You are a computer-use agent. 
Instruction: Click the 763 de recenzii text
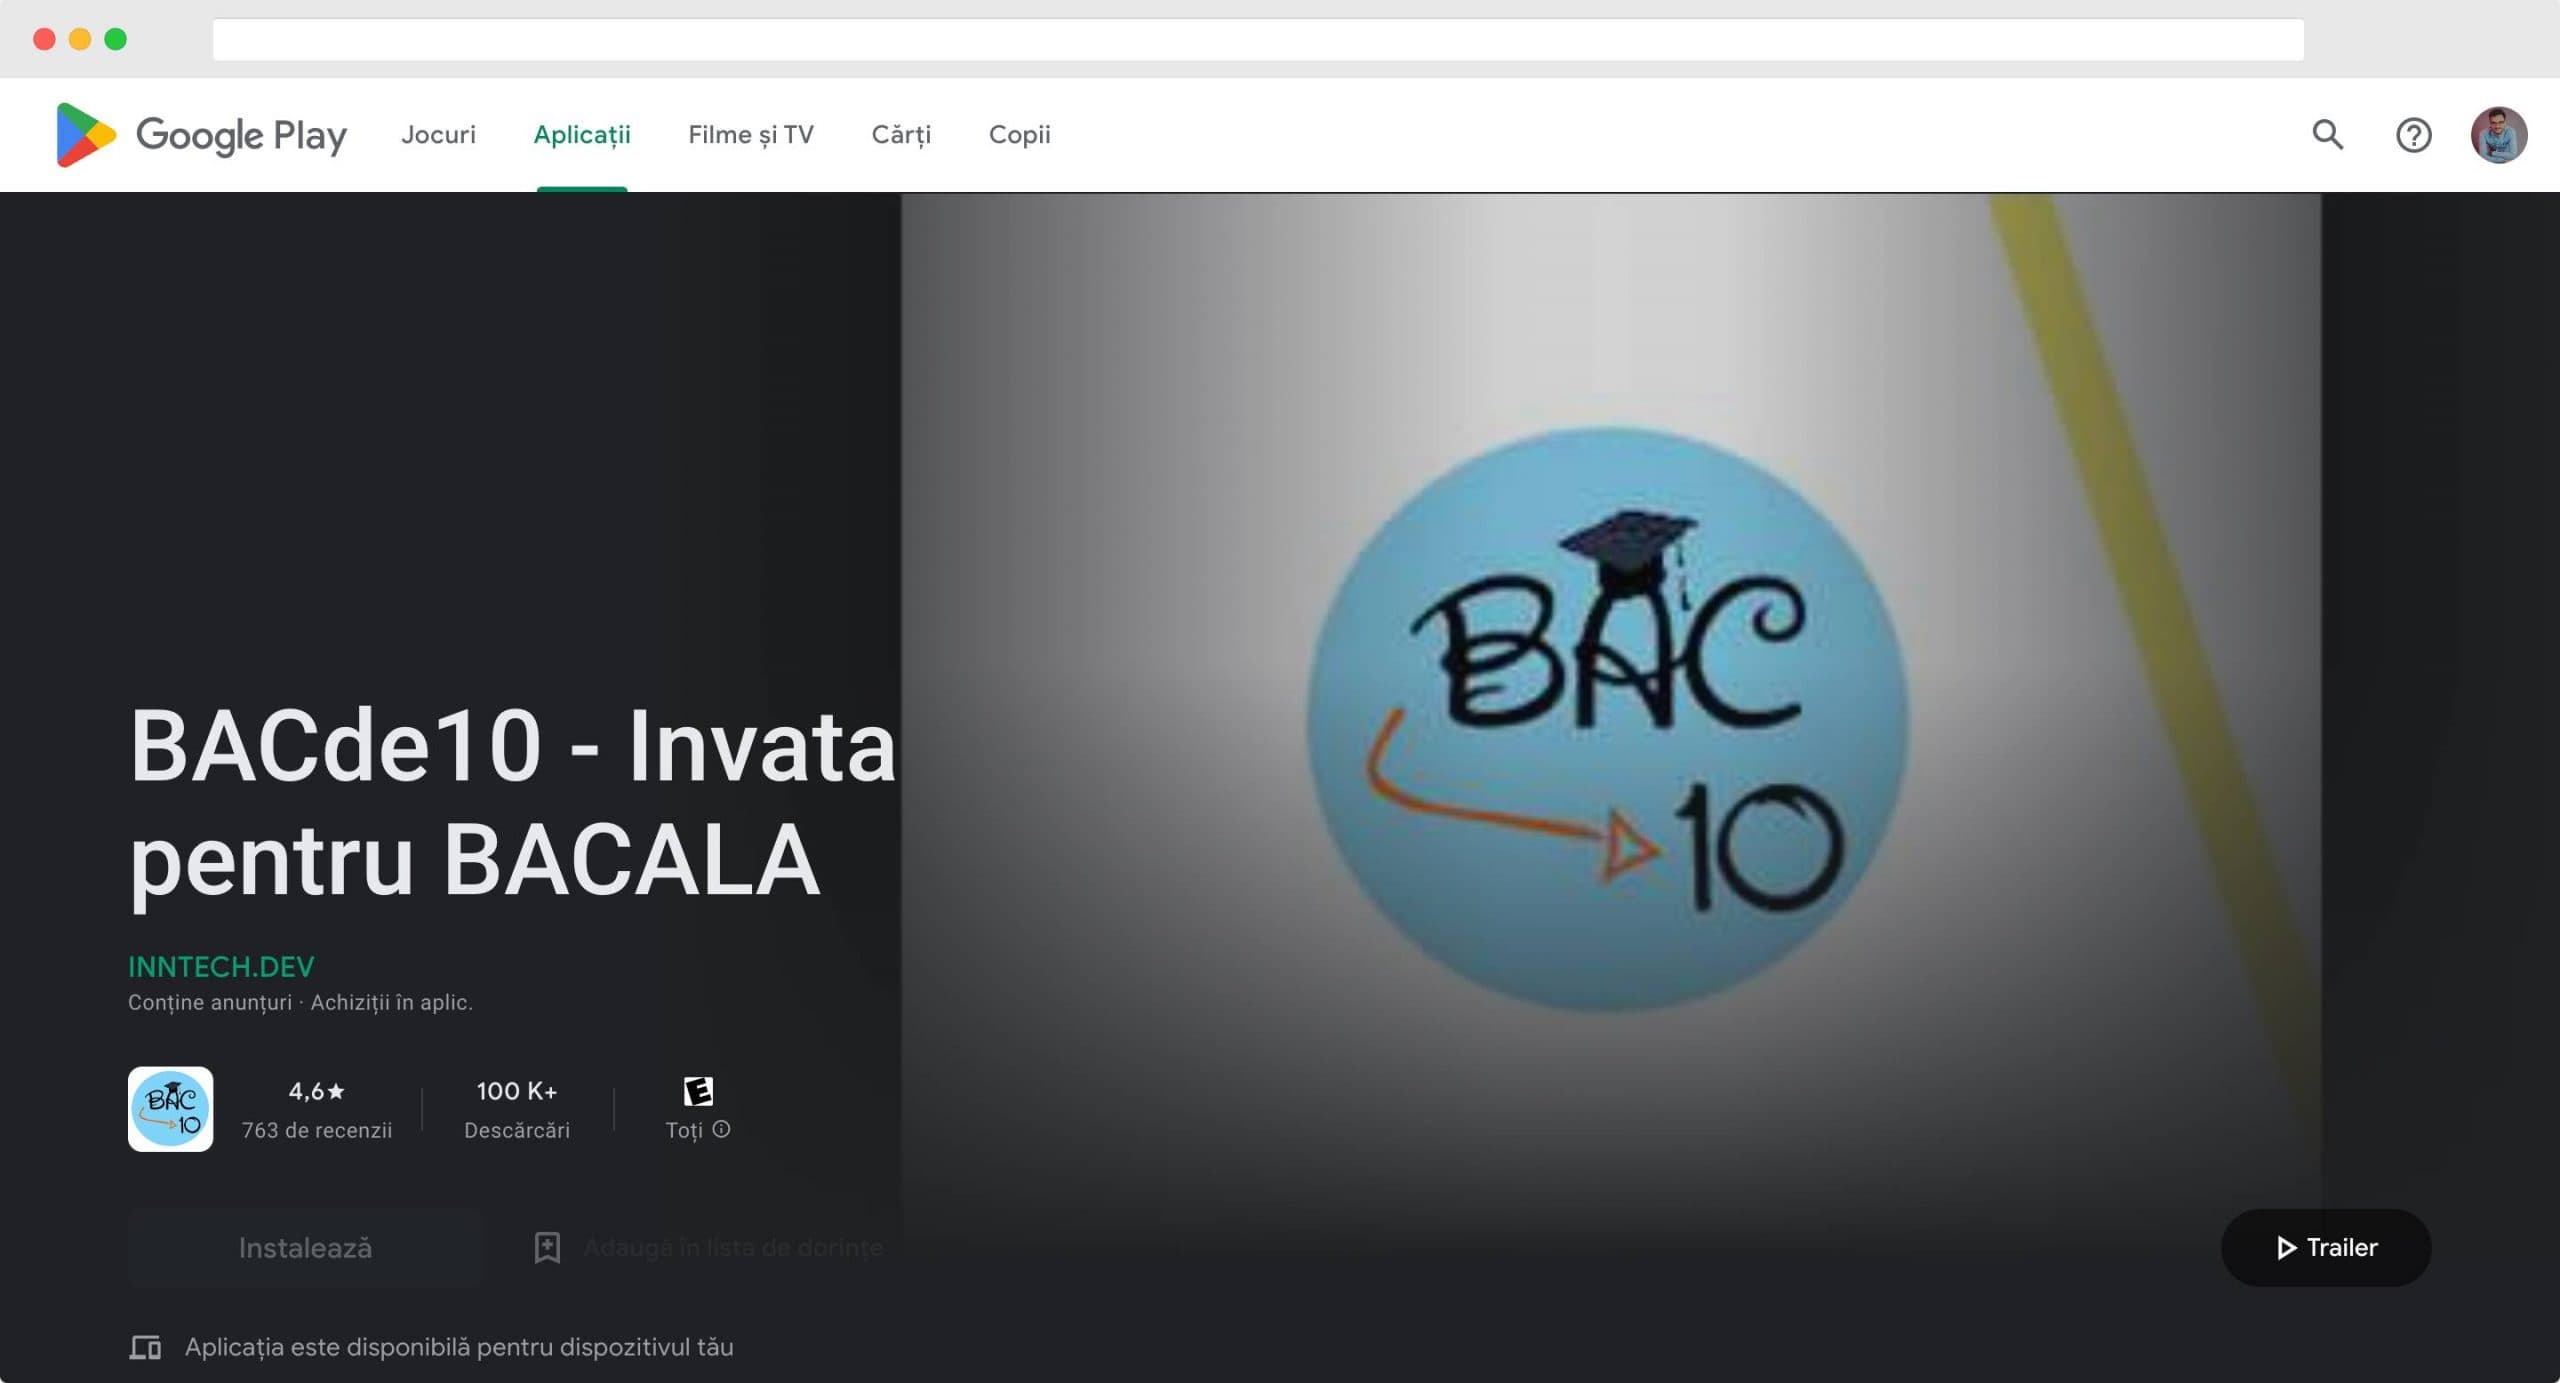316,1130
